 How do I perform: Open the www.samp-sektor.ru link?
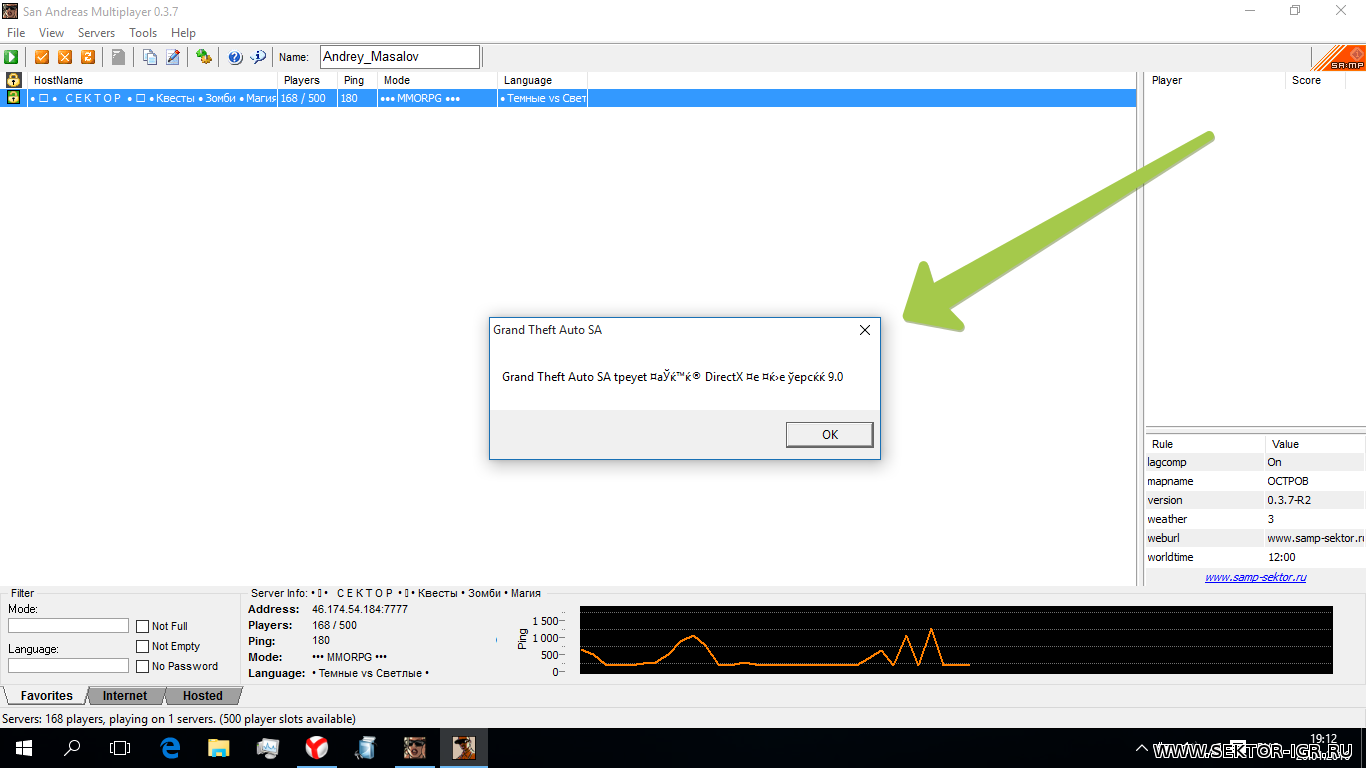click(x=1255, y=577)
